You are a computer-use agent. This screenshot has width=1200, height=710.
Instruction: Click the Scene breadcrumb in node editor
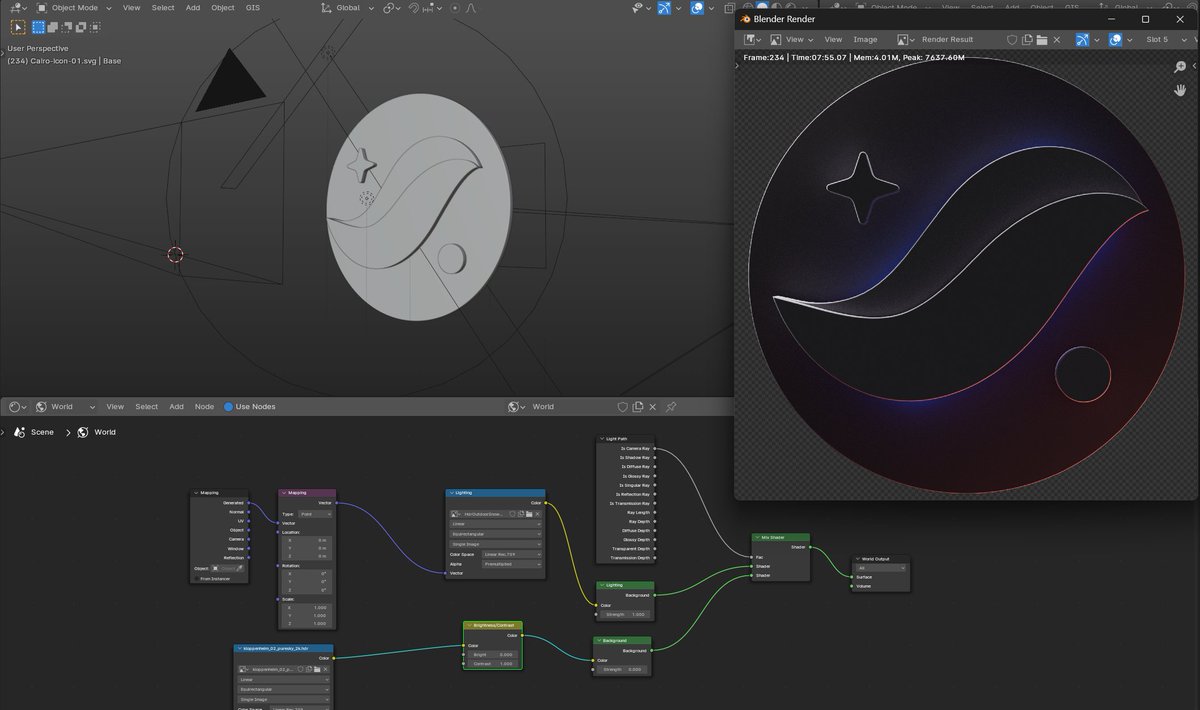[x=42, y=432]
